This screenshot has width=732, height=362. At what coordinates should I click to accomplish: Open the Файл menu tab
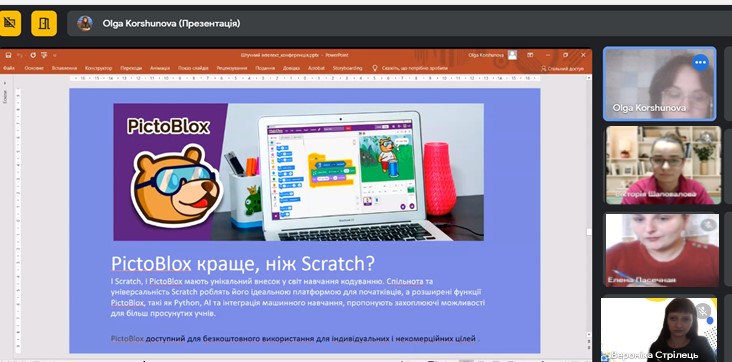[9, 68]
